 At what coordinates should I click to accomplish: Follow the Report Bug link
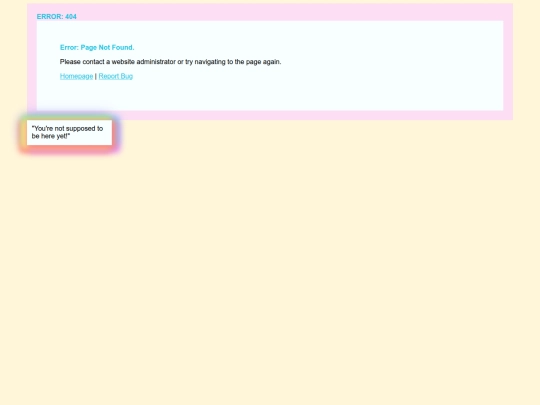(x=116, y=76)
